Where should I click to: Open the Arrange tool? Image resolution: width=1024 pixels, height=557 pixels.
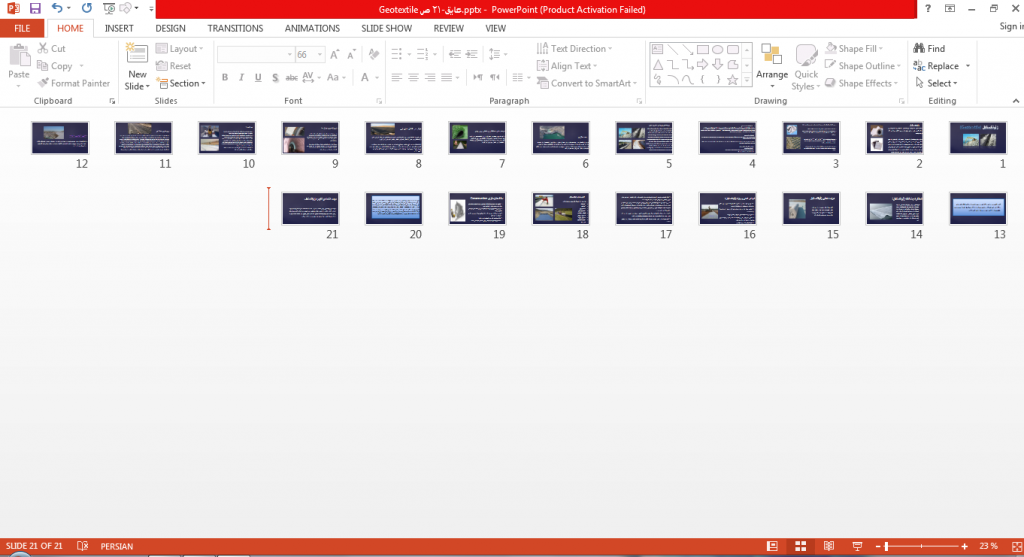pyautogui.click(x=771, y=67)
